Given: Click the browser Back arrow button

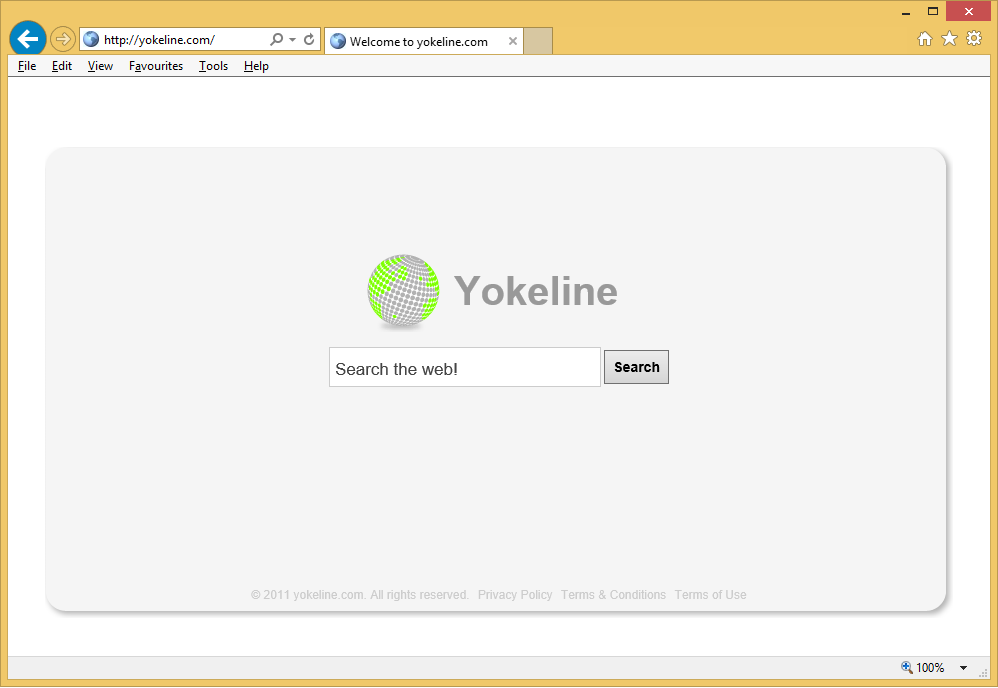Looking at the screenshot, I should point(27,39).
